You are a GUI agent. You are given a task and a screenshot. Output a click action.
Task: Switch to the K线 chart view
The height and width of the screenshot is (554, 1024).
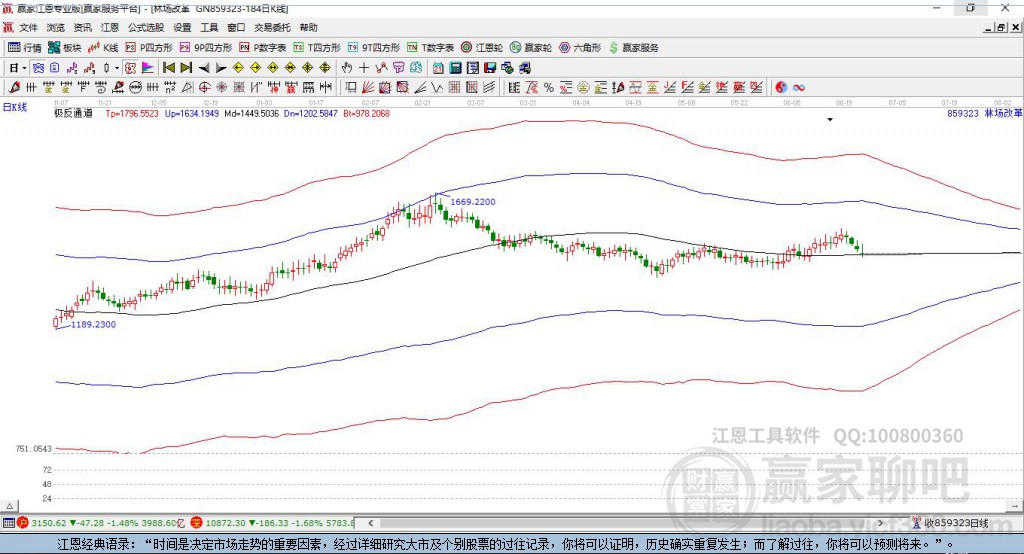[103, 48]
